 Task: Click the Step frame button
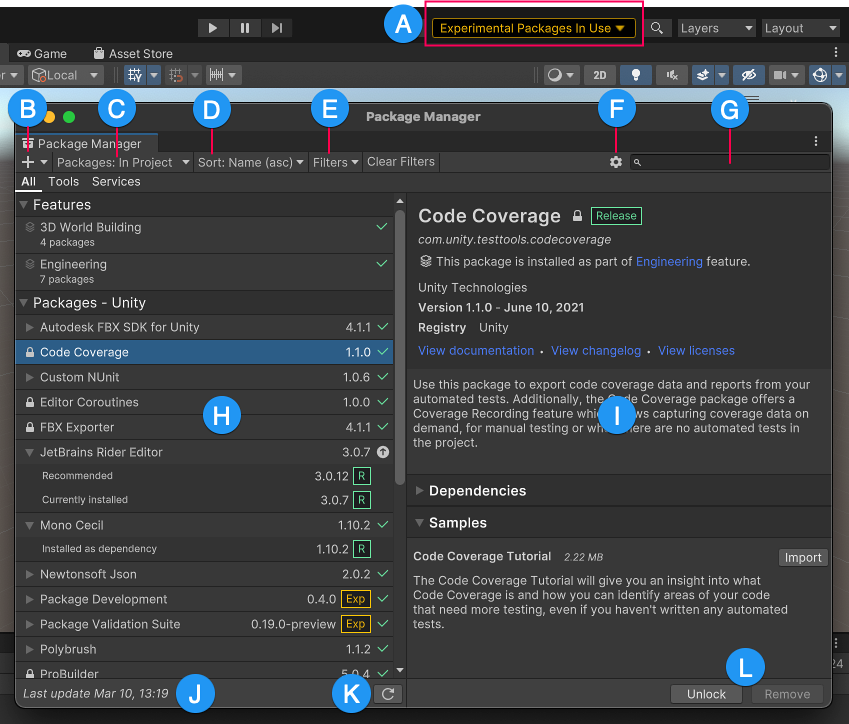(277, 28)
